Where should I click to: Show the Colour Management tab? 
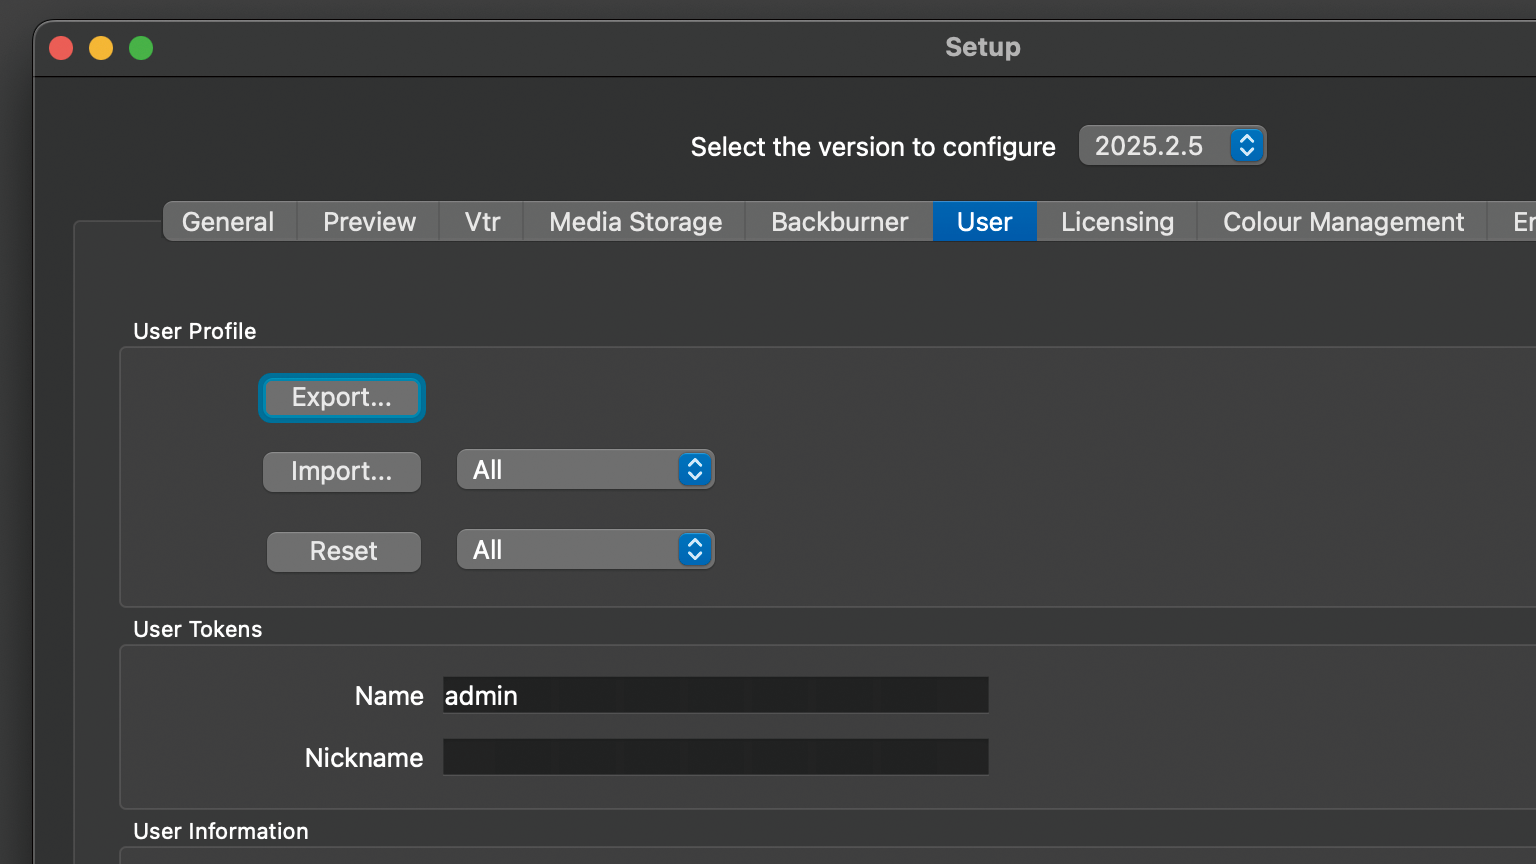pos(1343,222)
